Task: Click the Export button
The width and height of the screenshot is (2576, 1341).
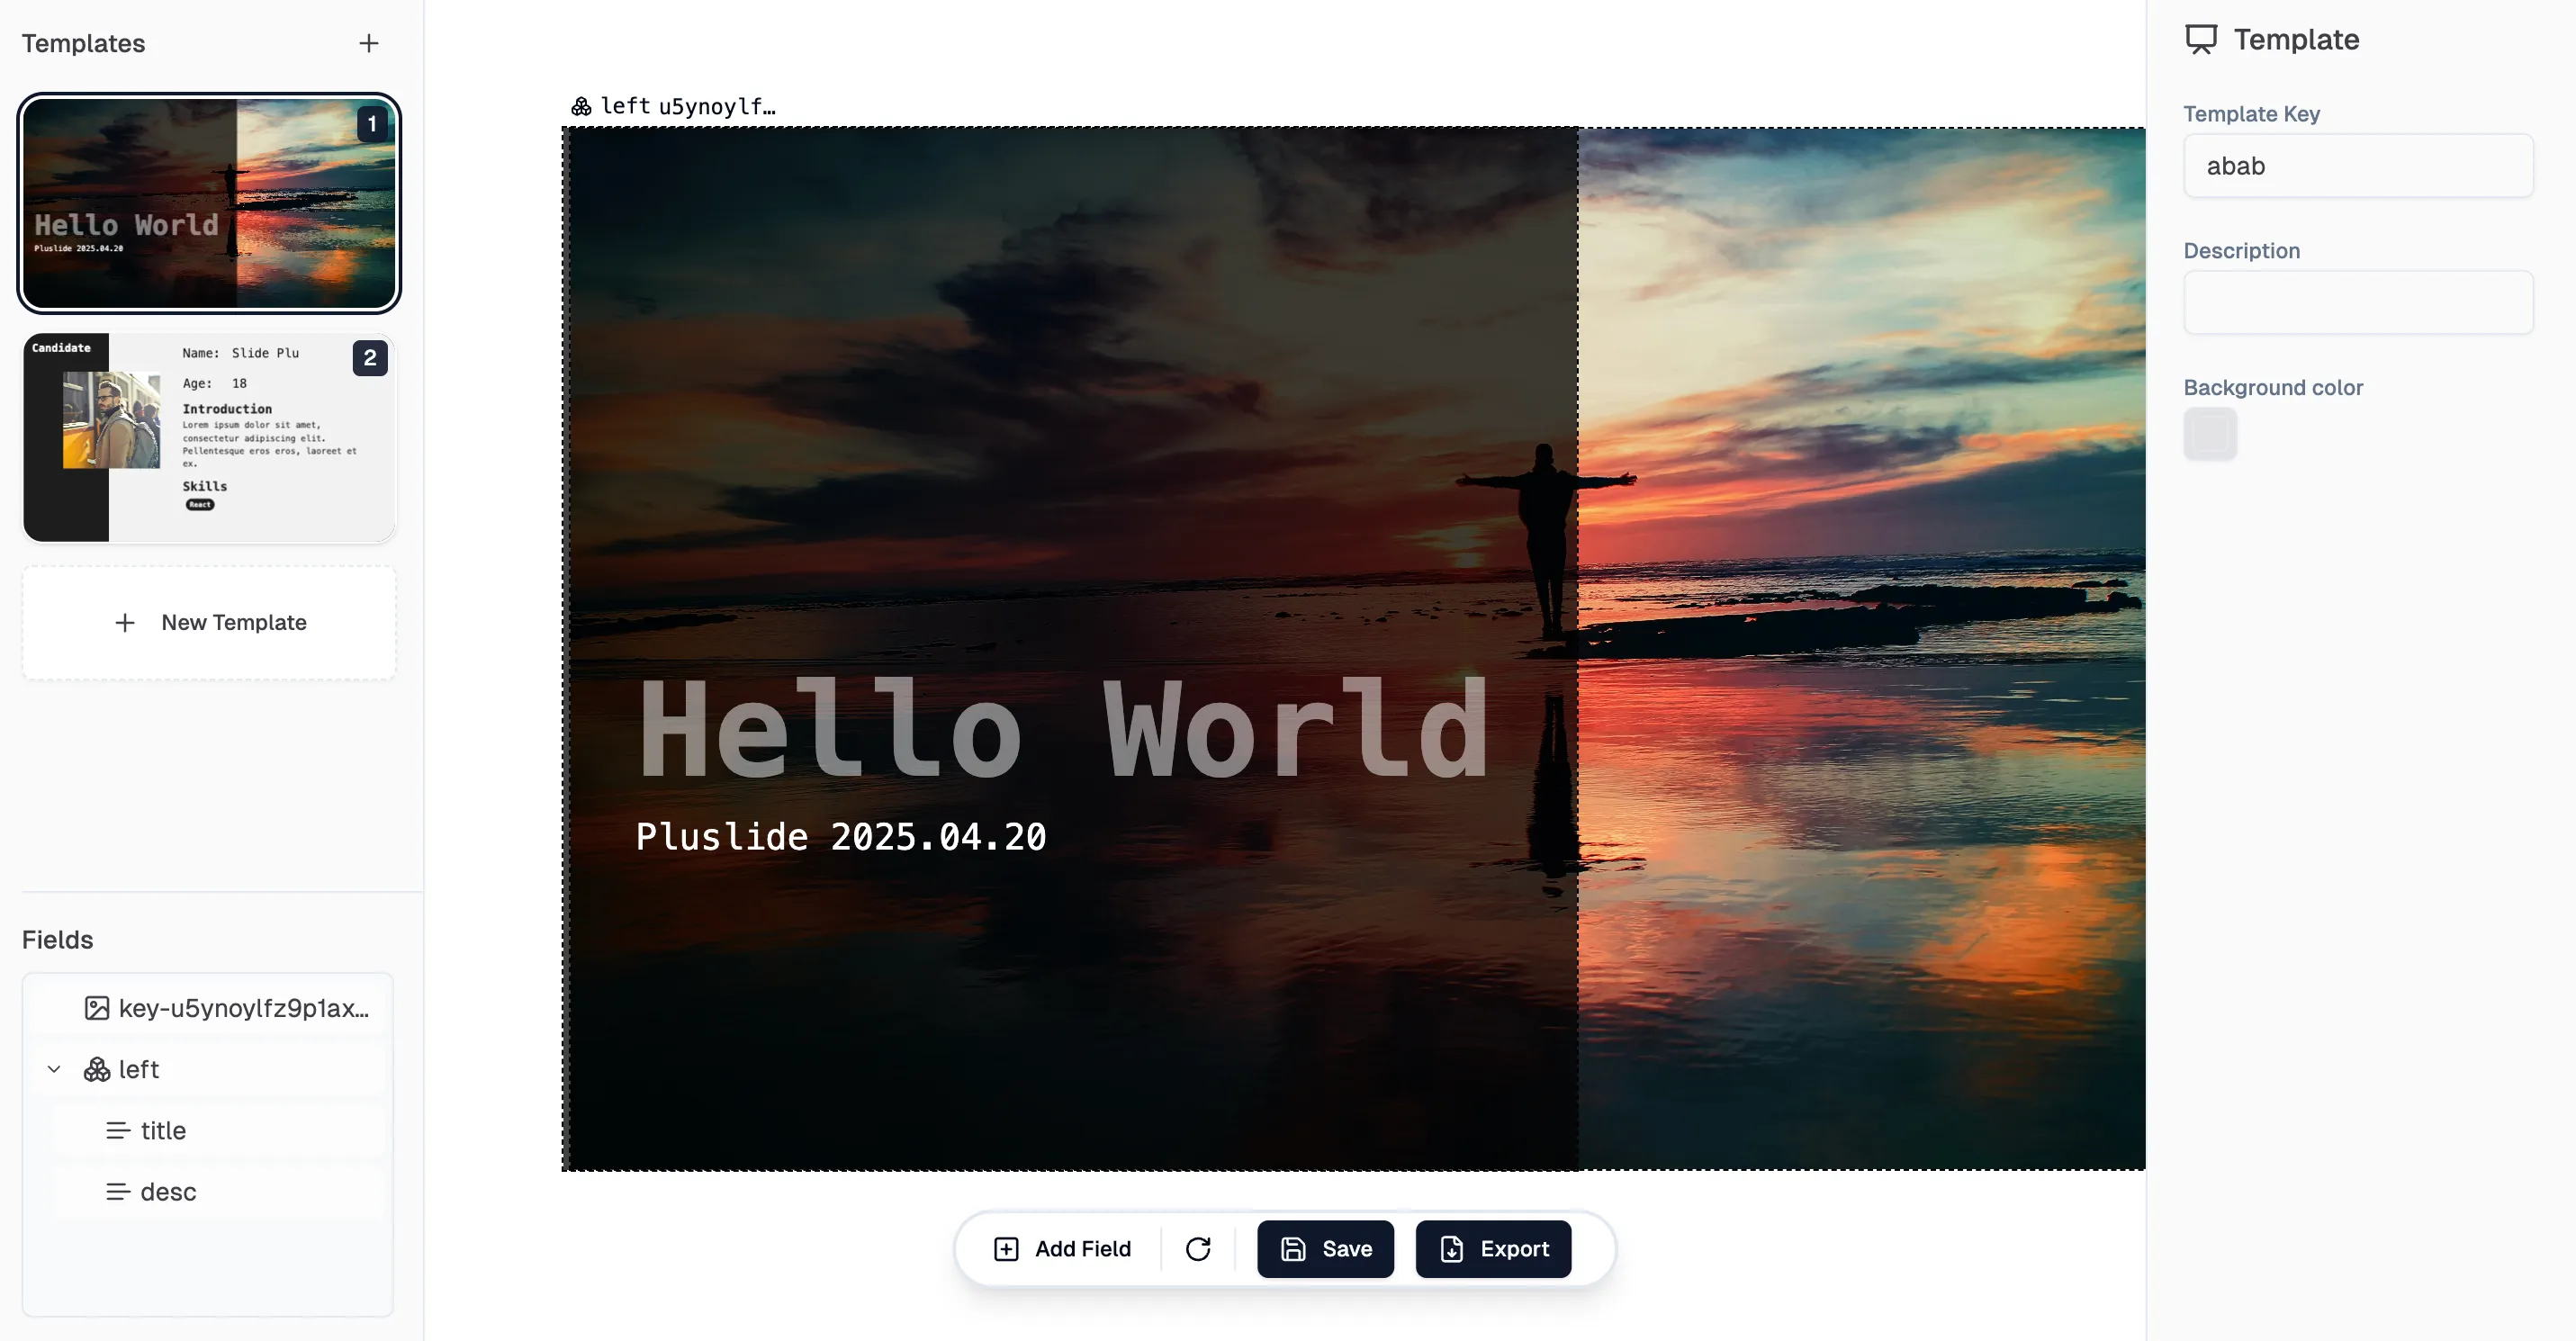Action: click(x=1493, y=1249)
